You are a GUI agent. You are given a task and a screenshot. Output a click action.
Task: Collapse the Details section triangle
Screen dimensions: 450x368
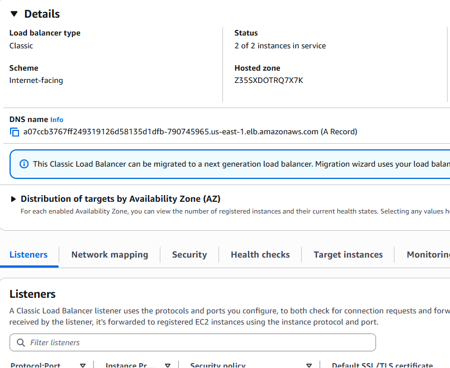point(14,14)
